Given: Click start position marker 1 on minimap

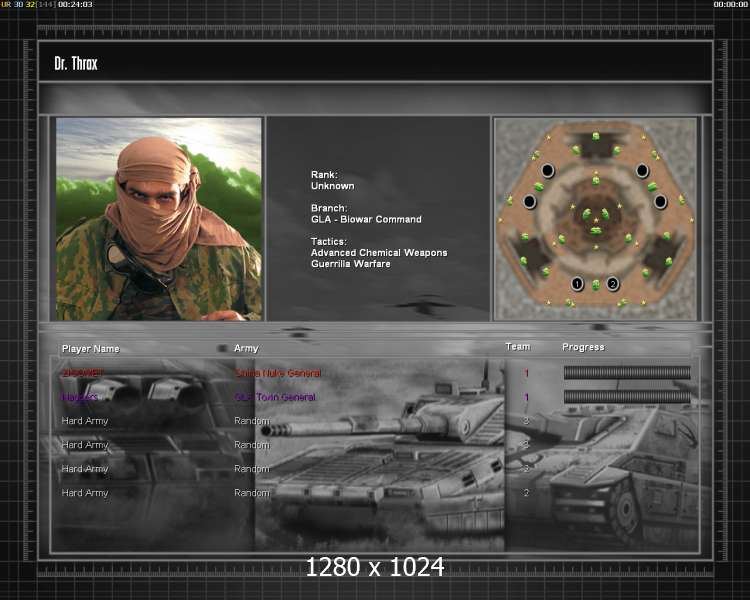Looking at the screenshot, I should [x=577, y=284].
